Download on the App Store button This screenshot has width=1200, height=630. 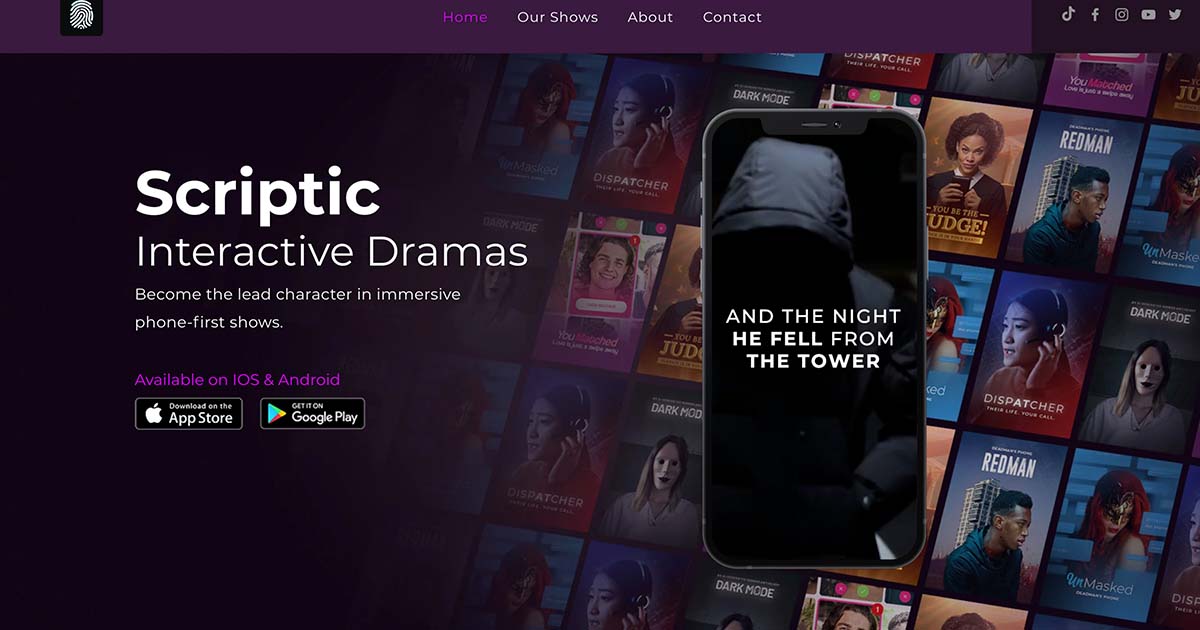click(189, 414)
